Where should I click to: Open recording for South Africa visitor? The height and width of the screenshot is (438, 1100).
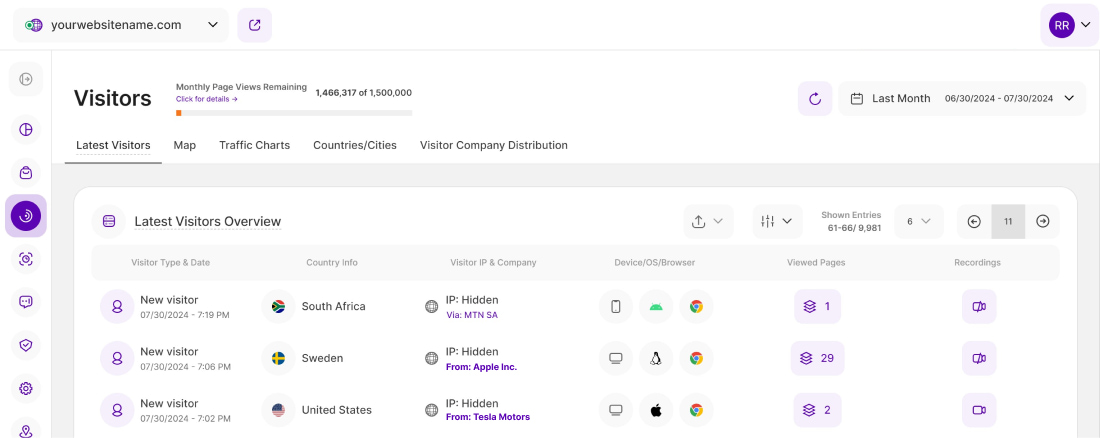click(978, 306)
